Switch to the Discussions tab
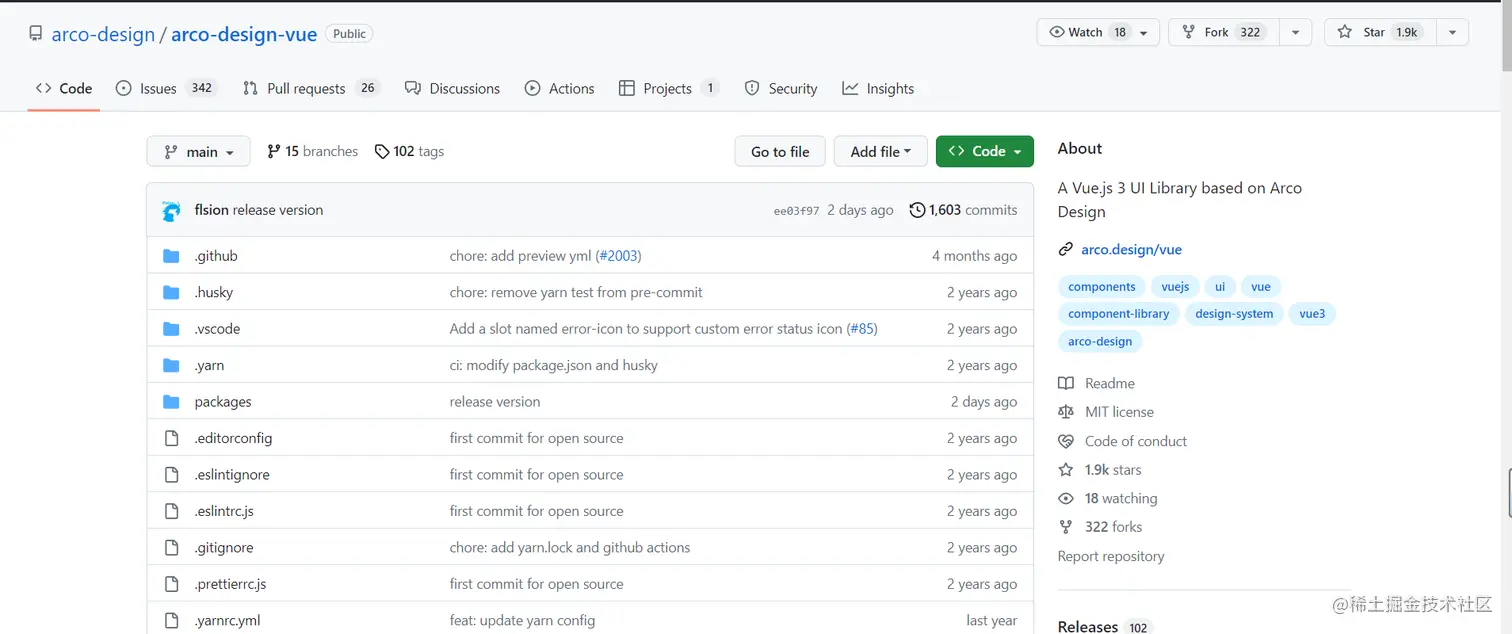The image size is (1512, 634). coord(452,89)
